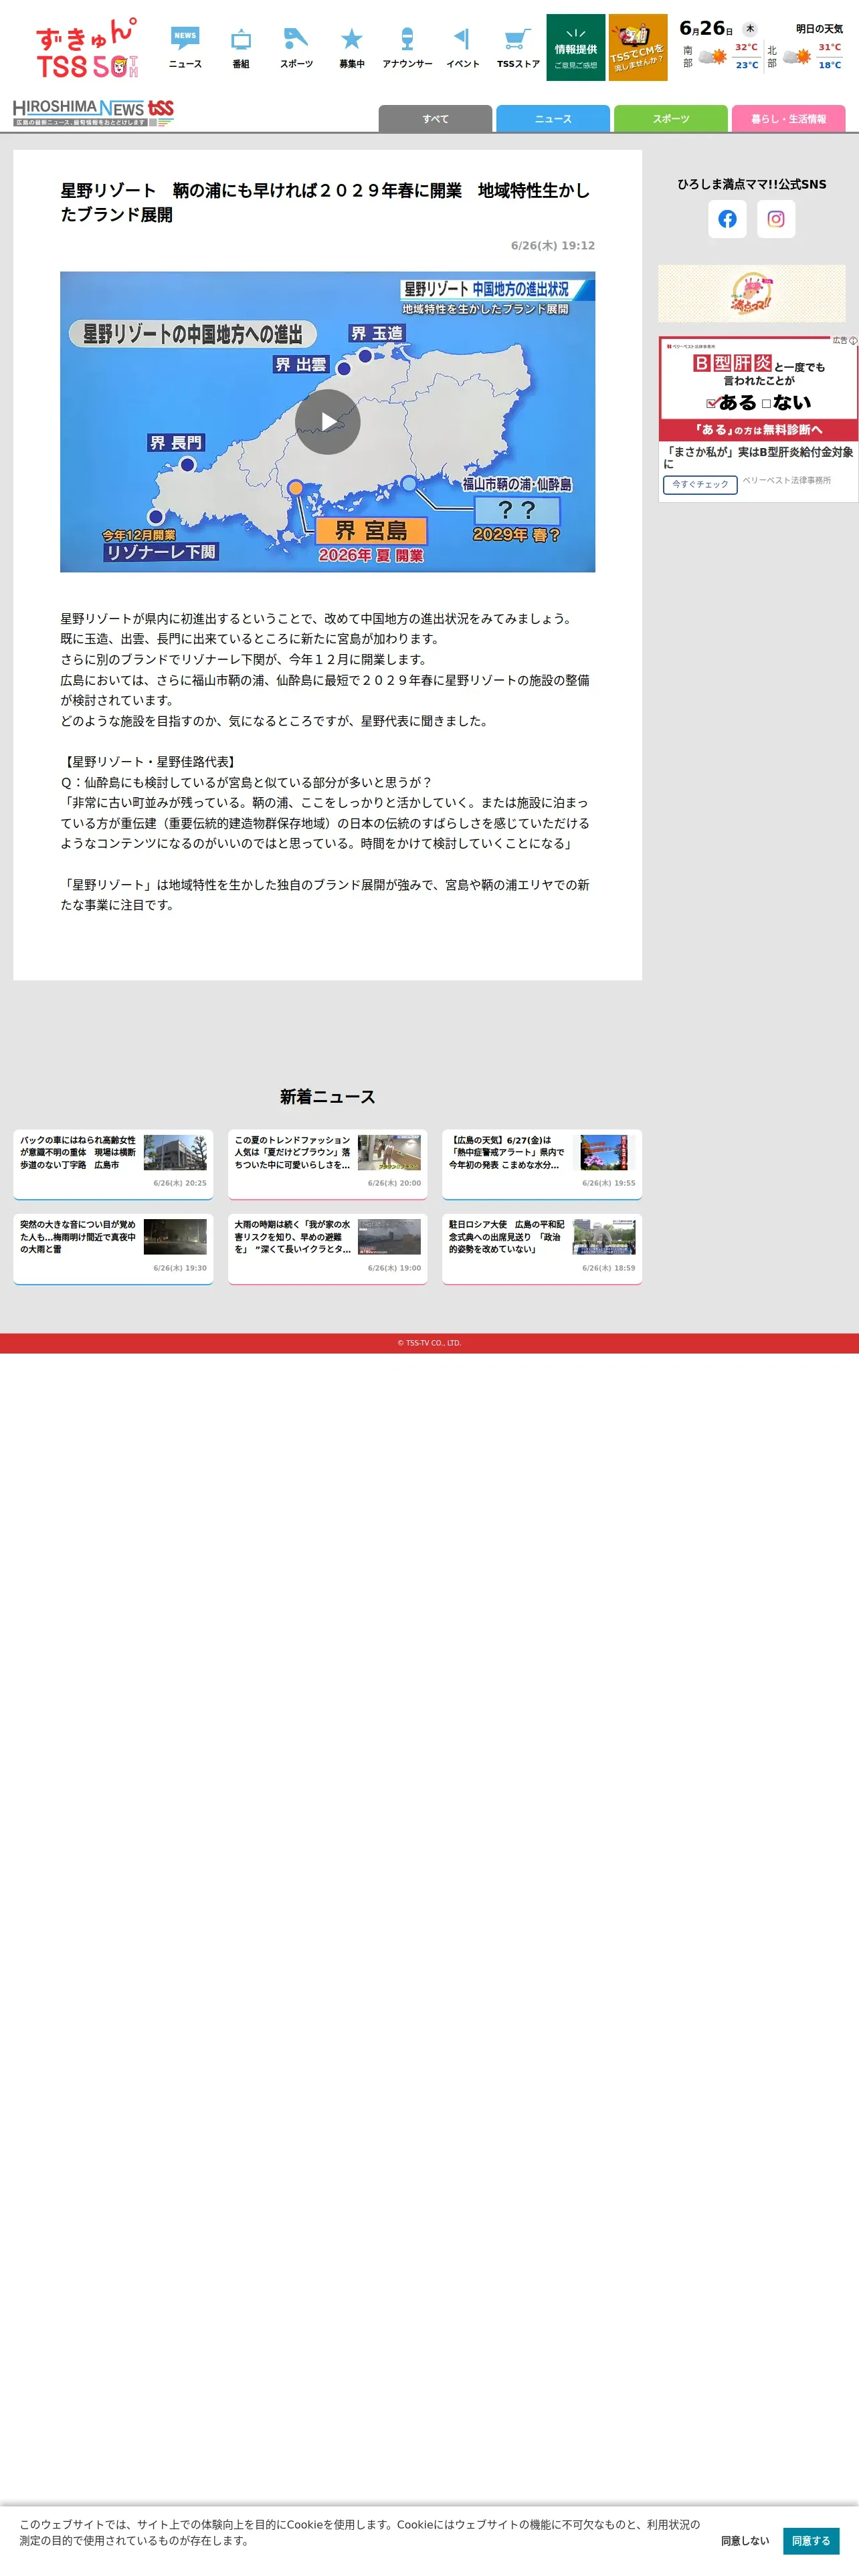Click the ひろしま満点ママ banner

(752, 293)
